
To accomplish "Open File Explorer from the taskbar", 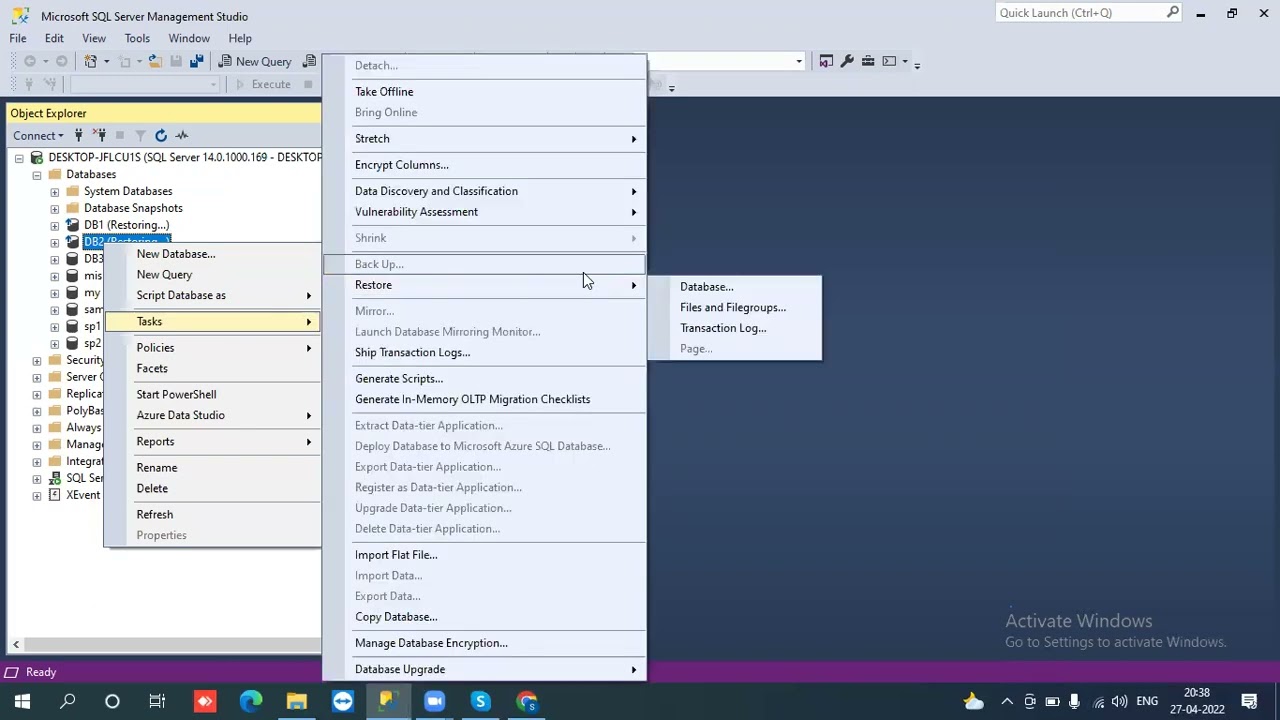I will point(296,701).
